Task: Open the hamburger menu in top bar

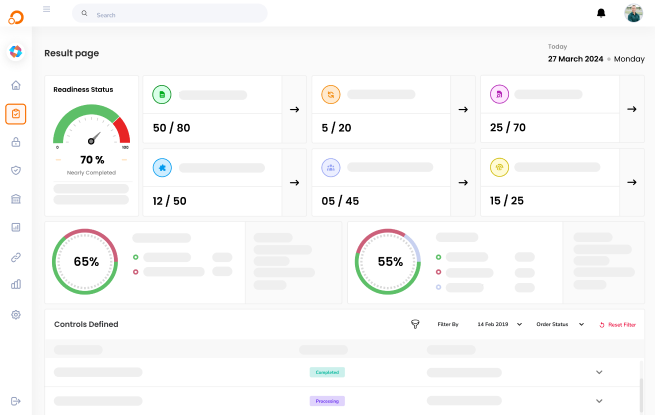Action: 47,9
